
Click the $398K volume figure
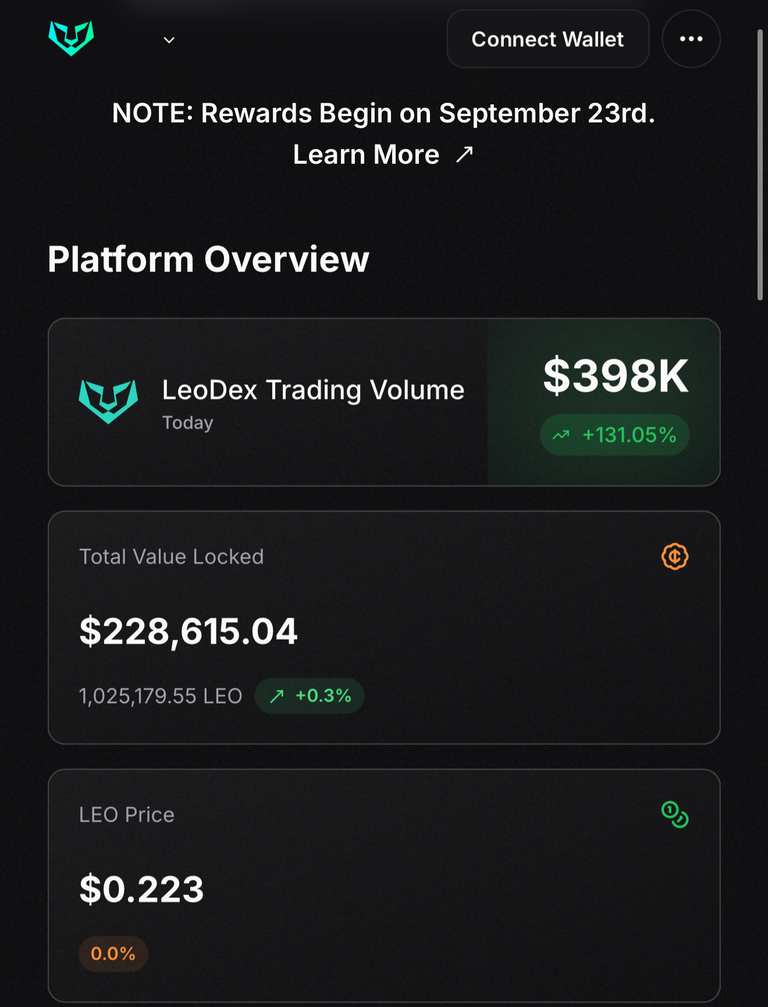pyautogui.click(x=616, y=376)
